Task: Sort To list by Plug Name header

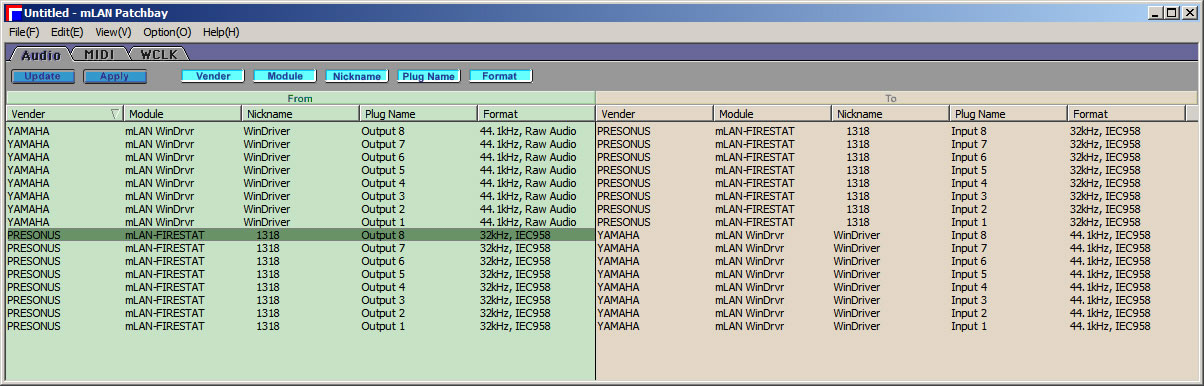Action: [1009, 114]
